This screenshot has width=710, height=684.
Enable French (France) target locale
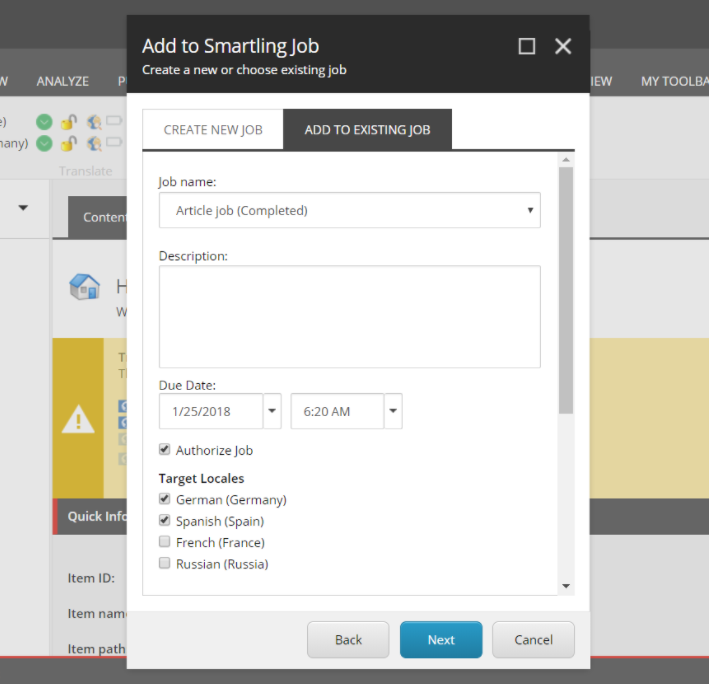click(x=164, y=541)
